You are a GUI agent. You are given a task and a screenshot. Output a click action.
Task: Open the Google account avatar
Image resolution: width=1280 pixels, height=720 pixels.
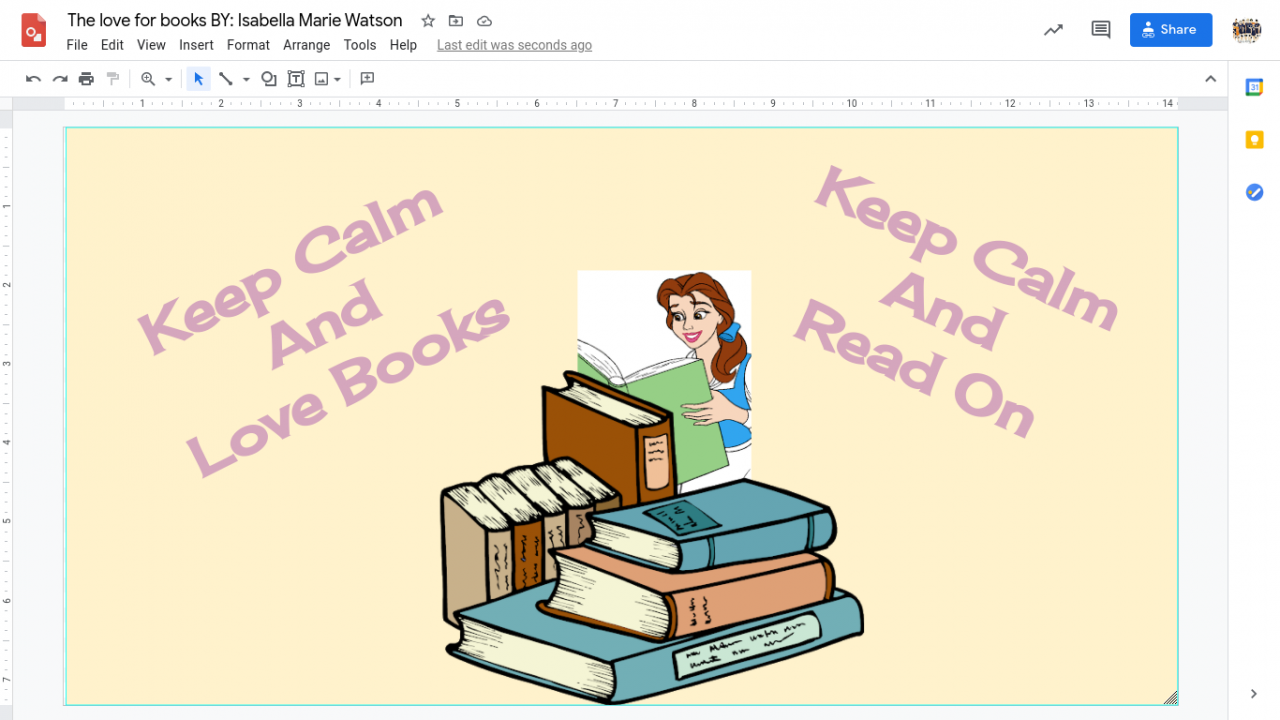pos(1247,30)
